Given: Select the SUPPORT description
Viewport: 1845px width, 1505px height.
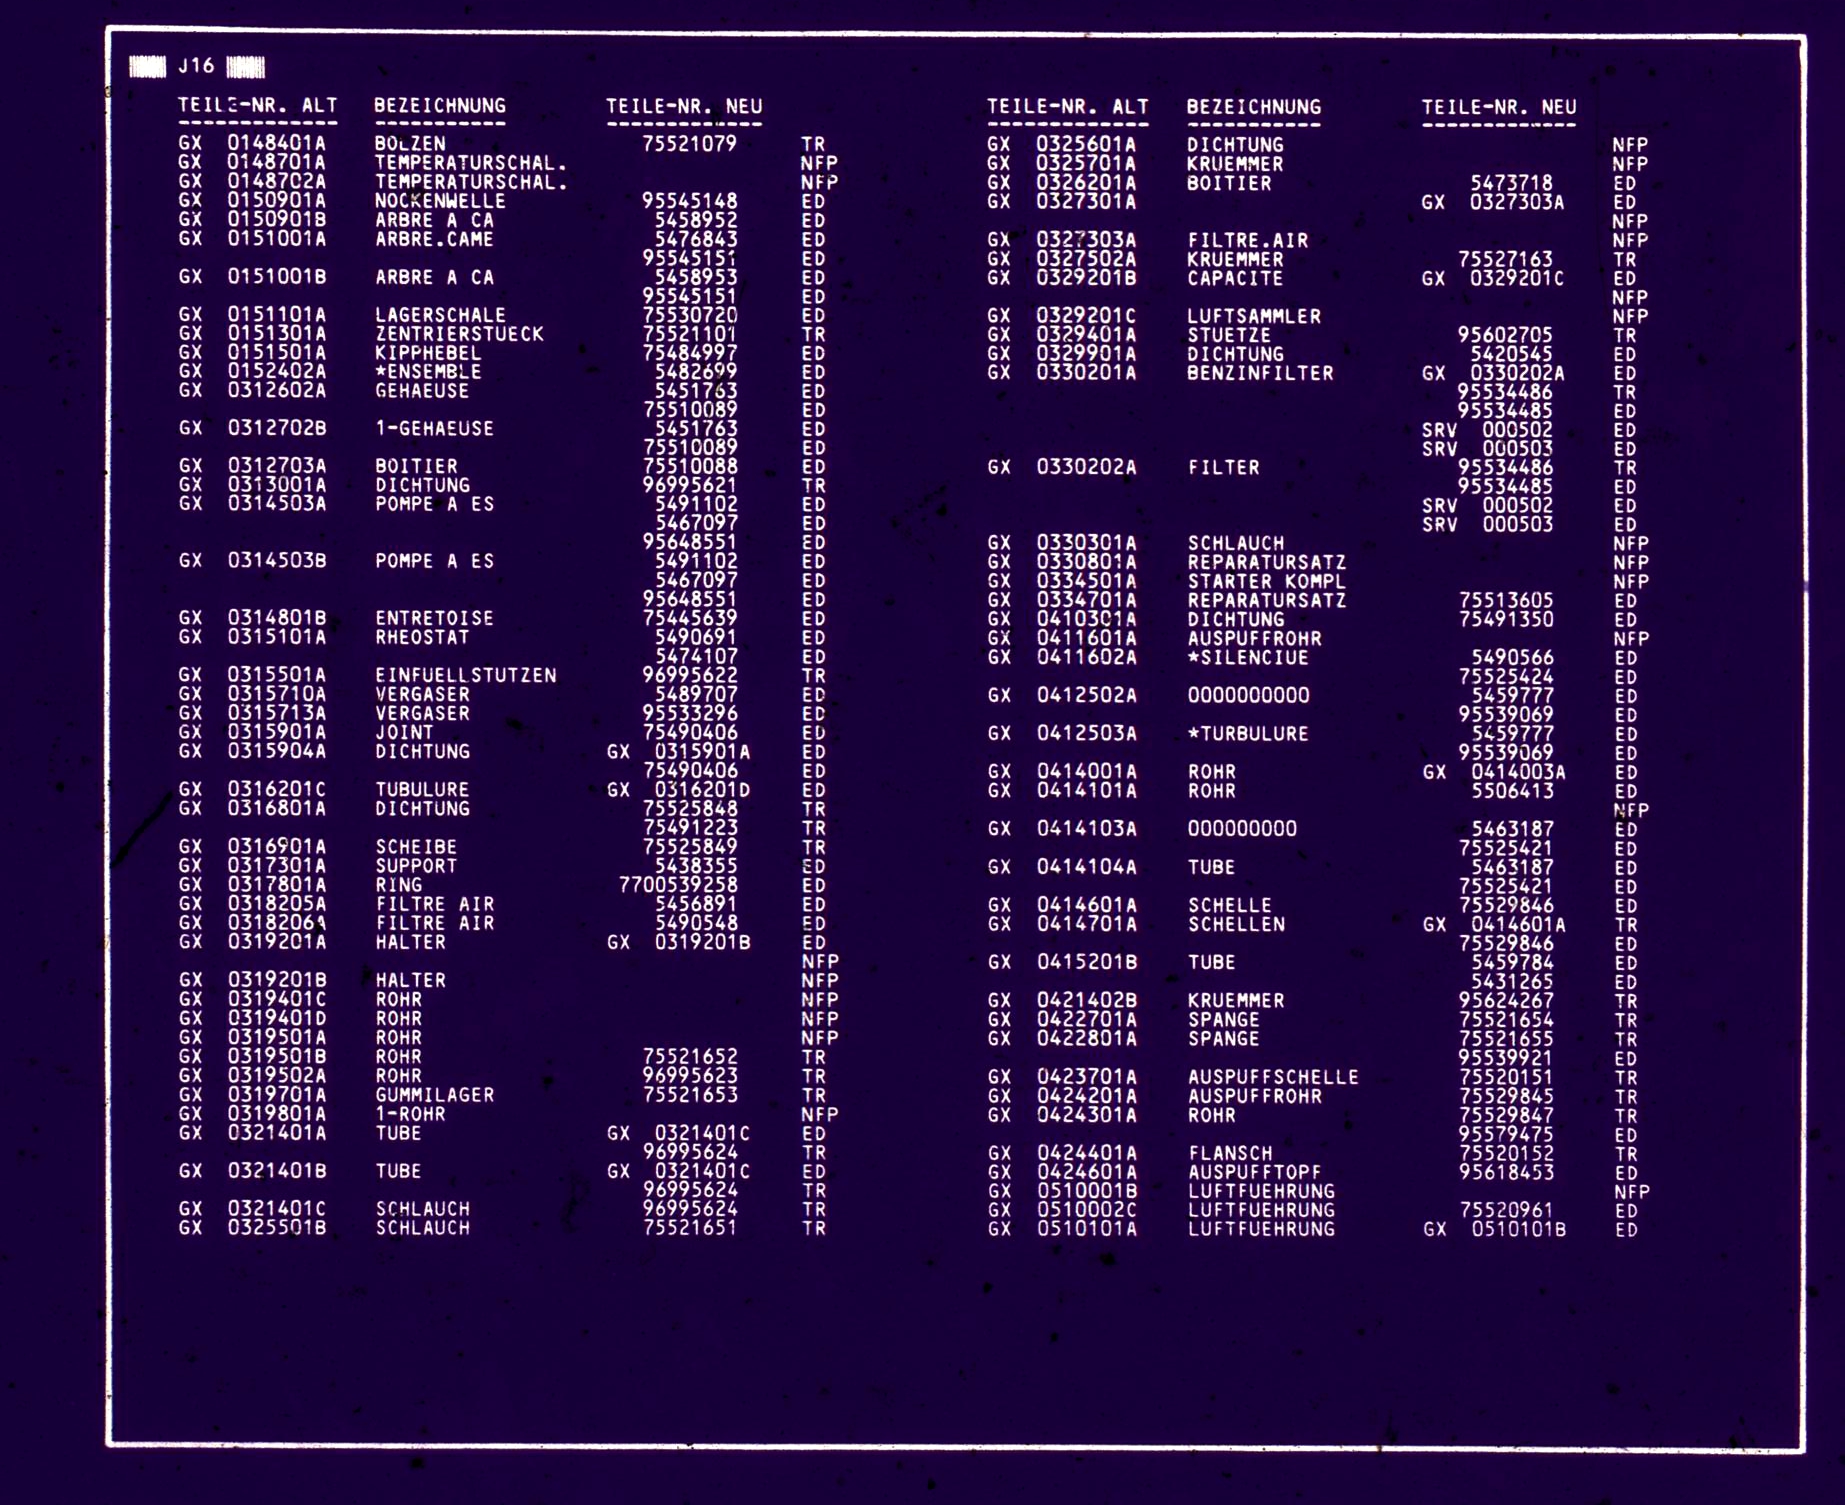Looking at the screenshot, I should coord(416,865).
